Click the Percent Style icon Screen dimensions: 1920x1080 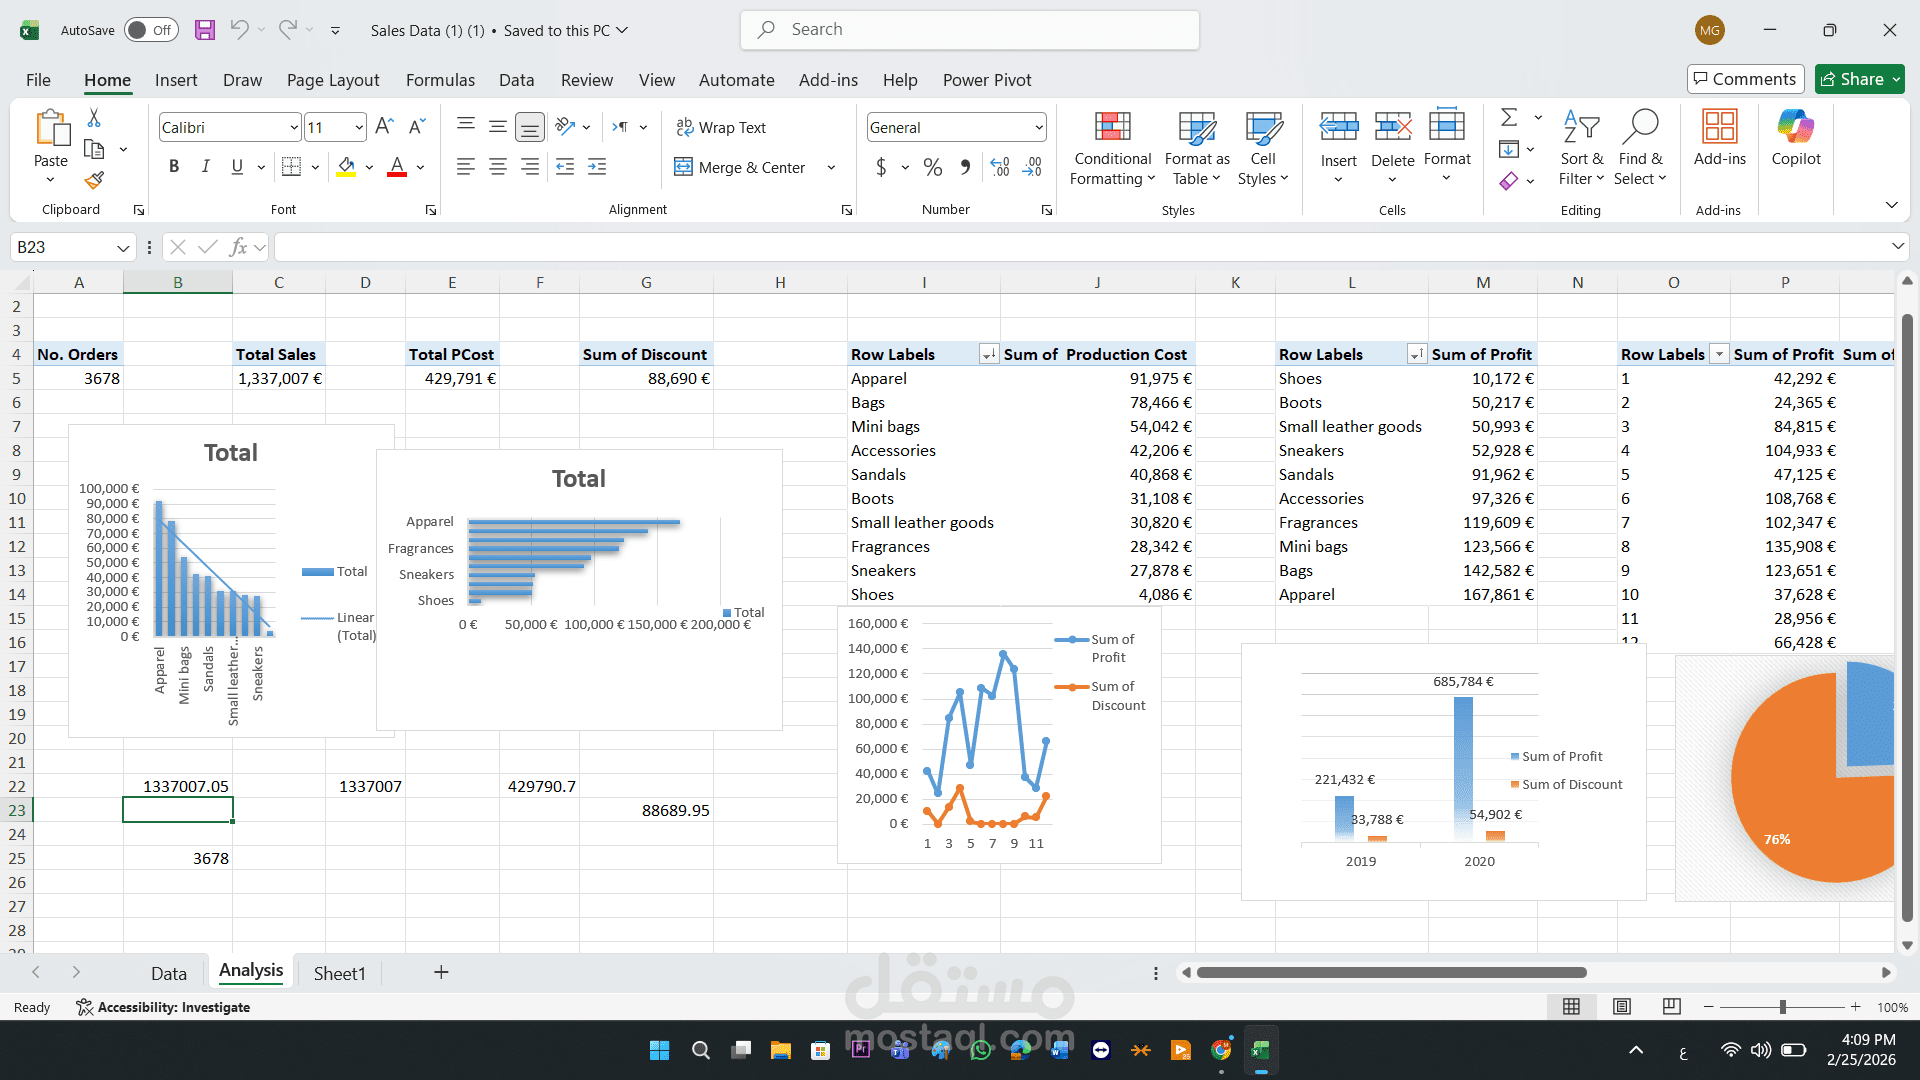[x=932, y=167]
